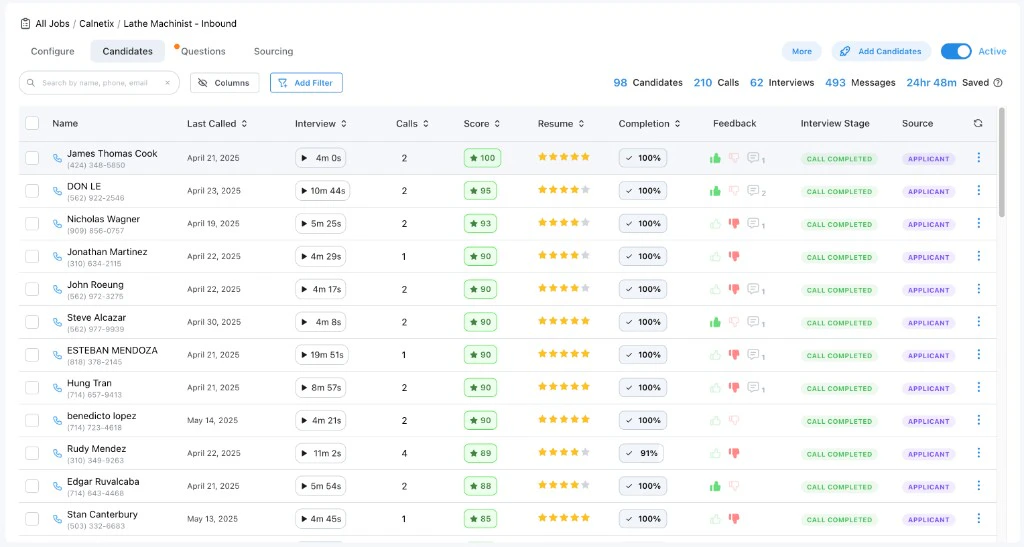
Task: Go to the Sourcing tab
Action: 273,51
